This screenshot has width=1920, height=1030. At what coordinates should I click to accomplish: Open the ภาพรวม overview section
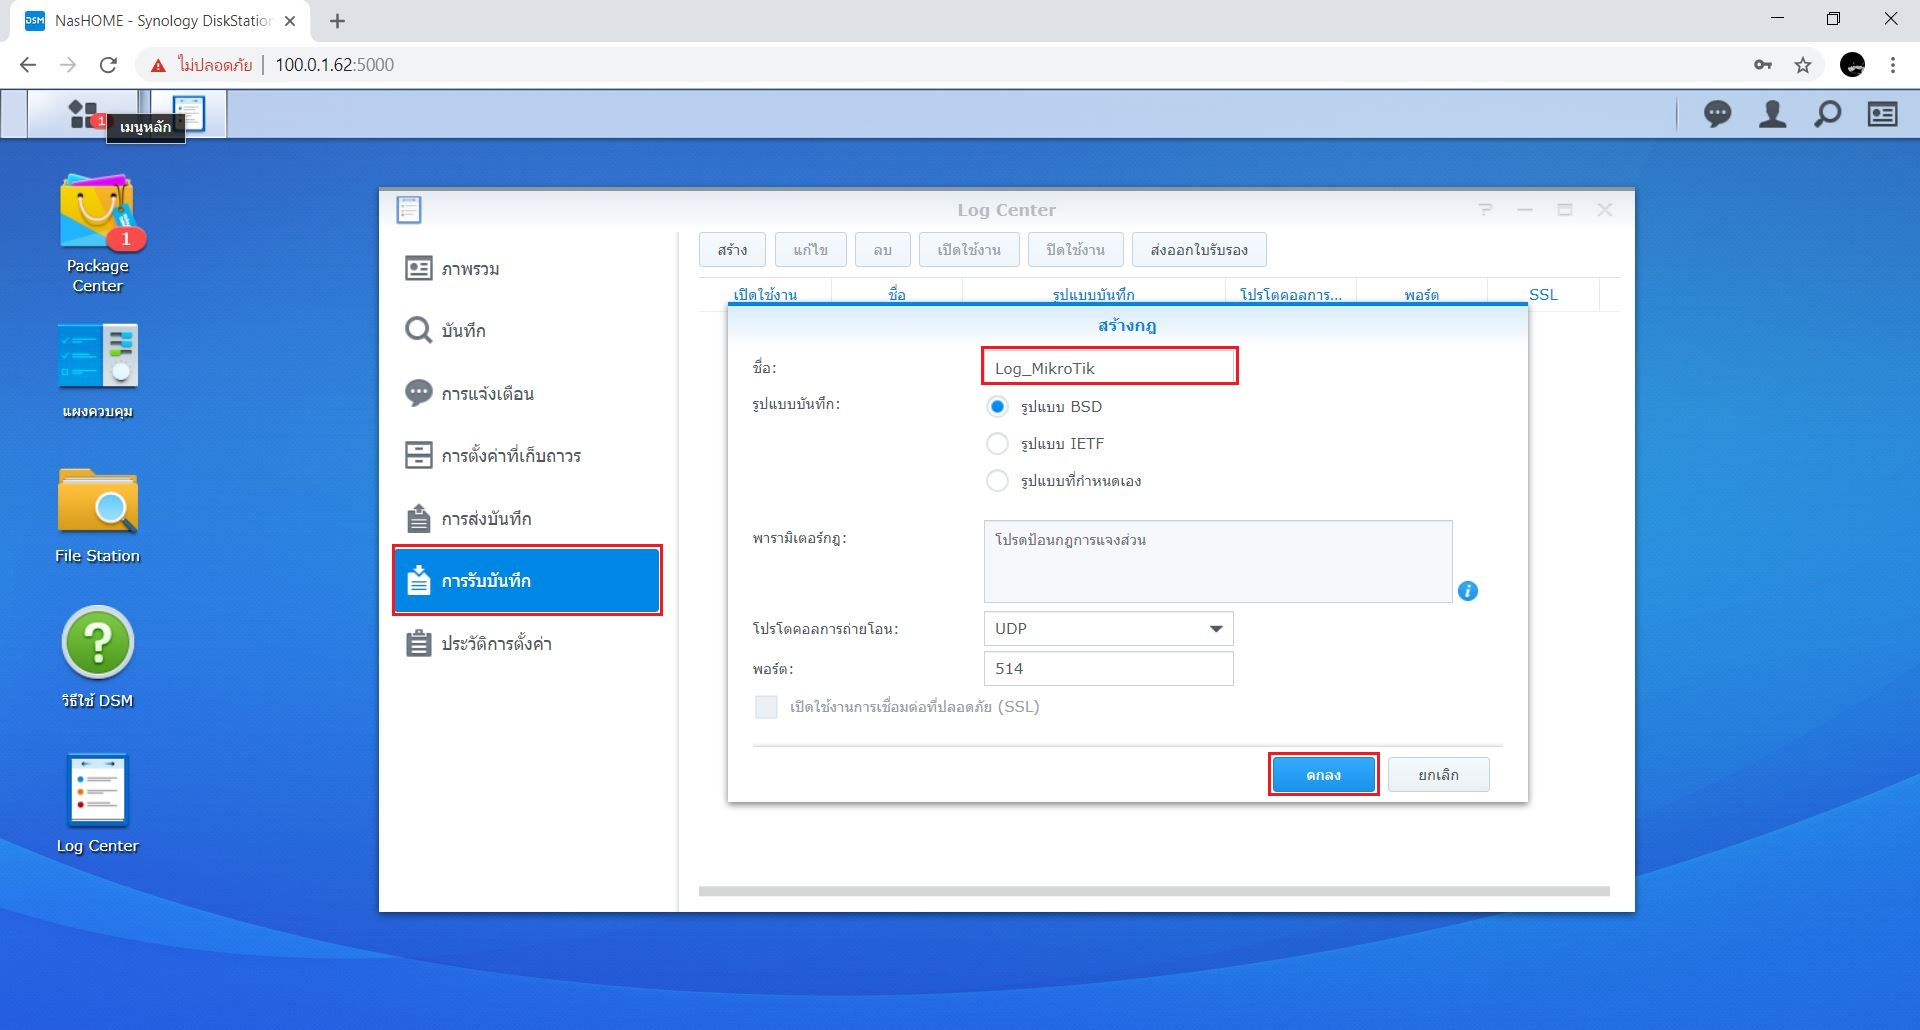470,268
